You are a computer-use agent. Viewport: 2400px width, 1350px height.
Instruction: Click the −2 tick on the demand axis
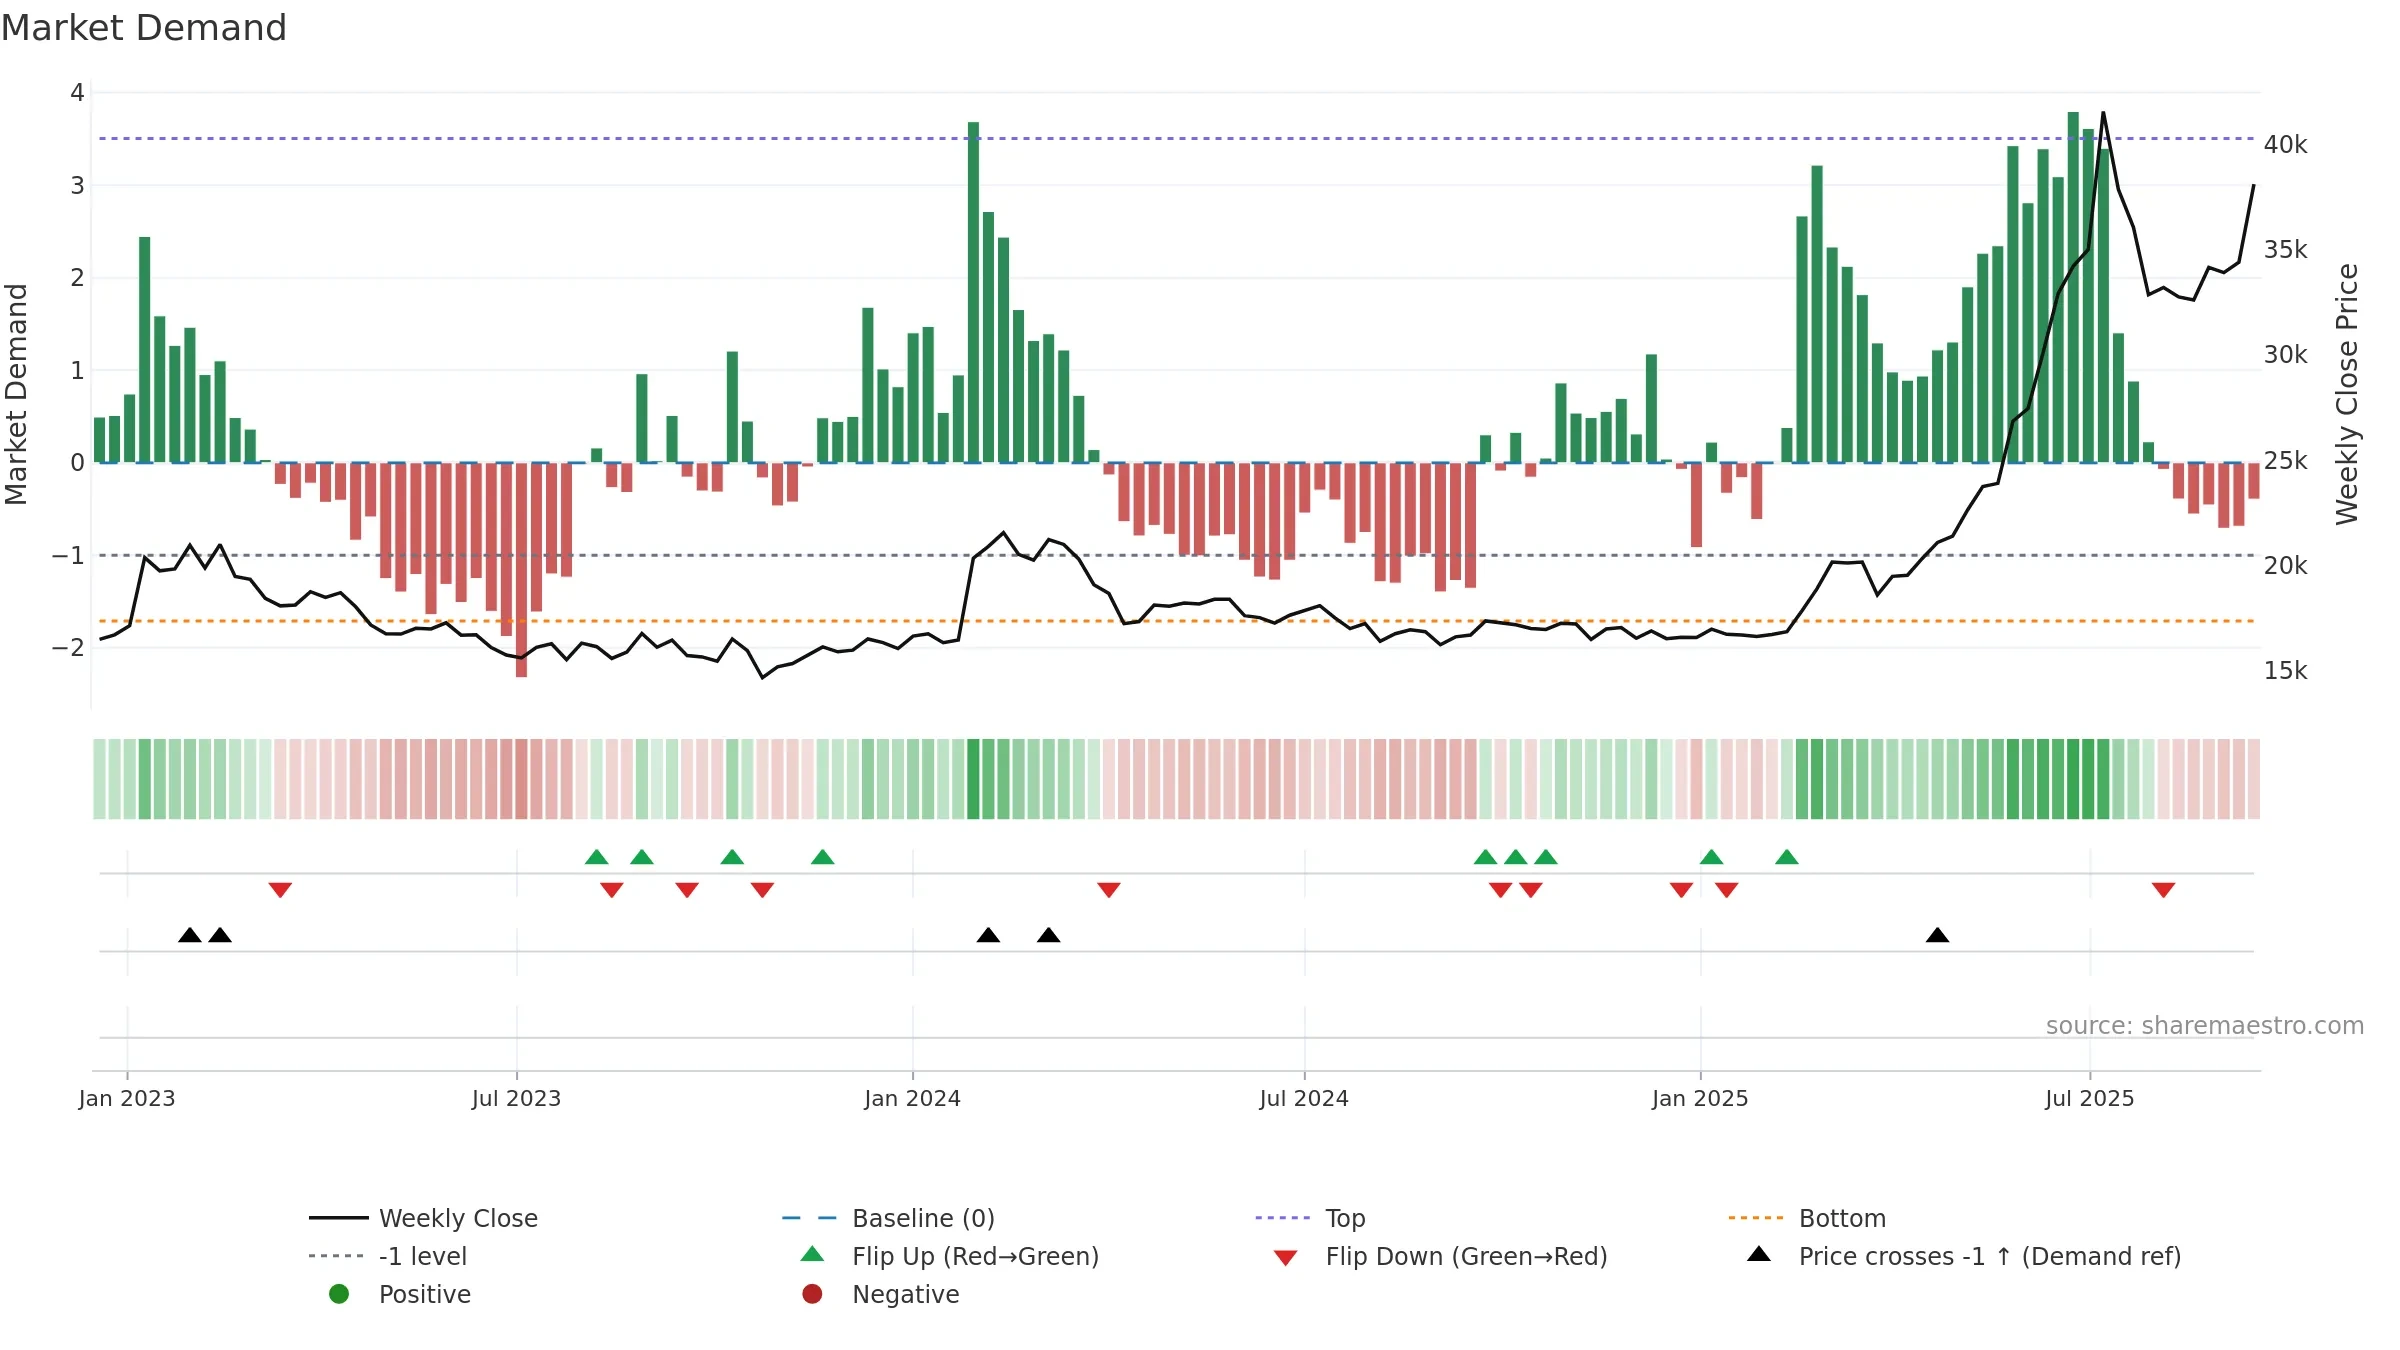click(x=68, y=648)
